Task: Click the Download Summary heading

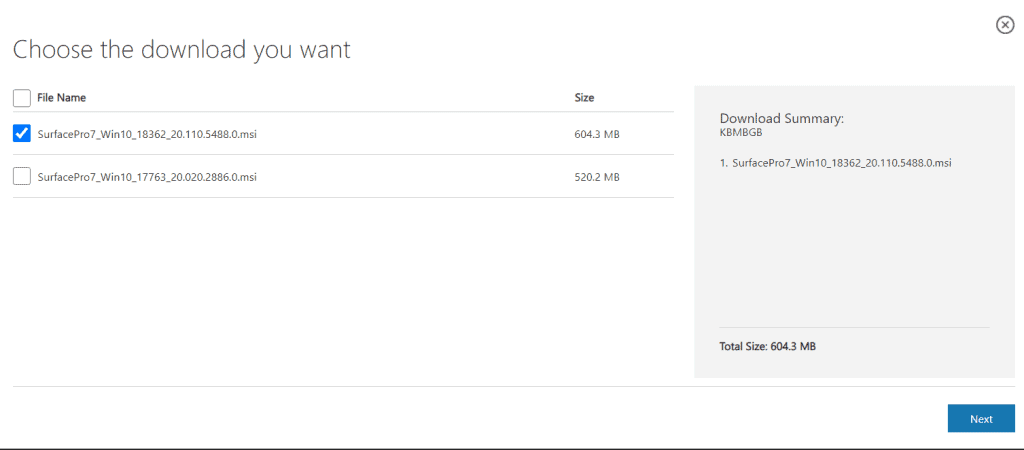Action: click(782, 118)
